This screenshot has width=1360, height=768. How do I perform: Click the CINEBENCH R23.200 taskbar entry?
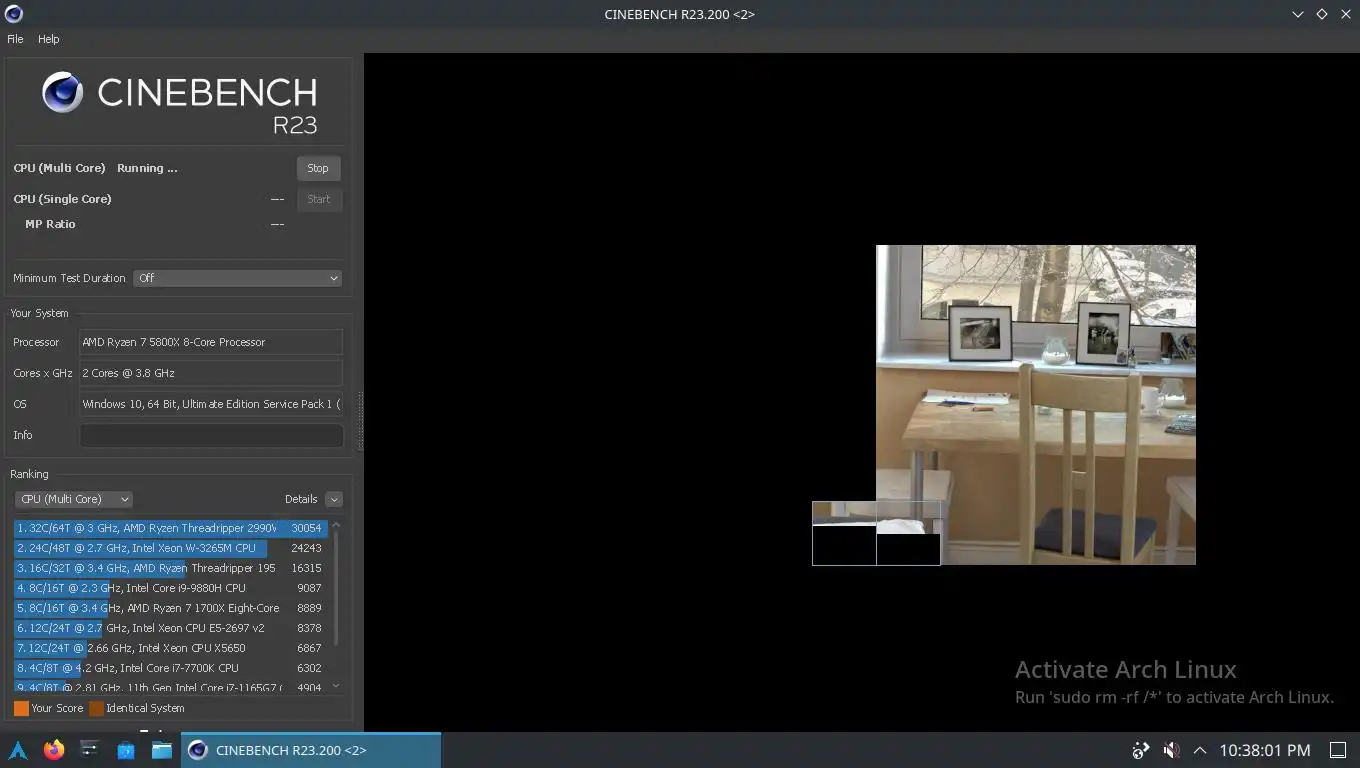coord(310,750)
